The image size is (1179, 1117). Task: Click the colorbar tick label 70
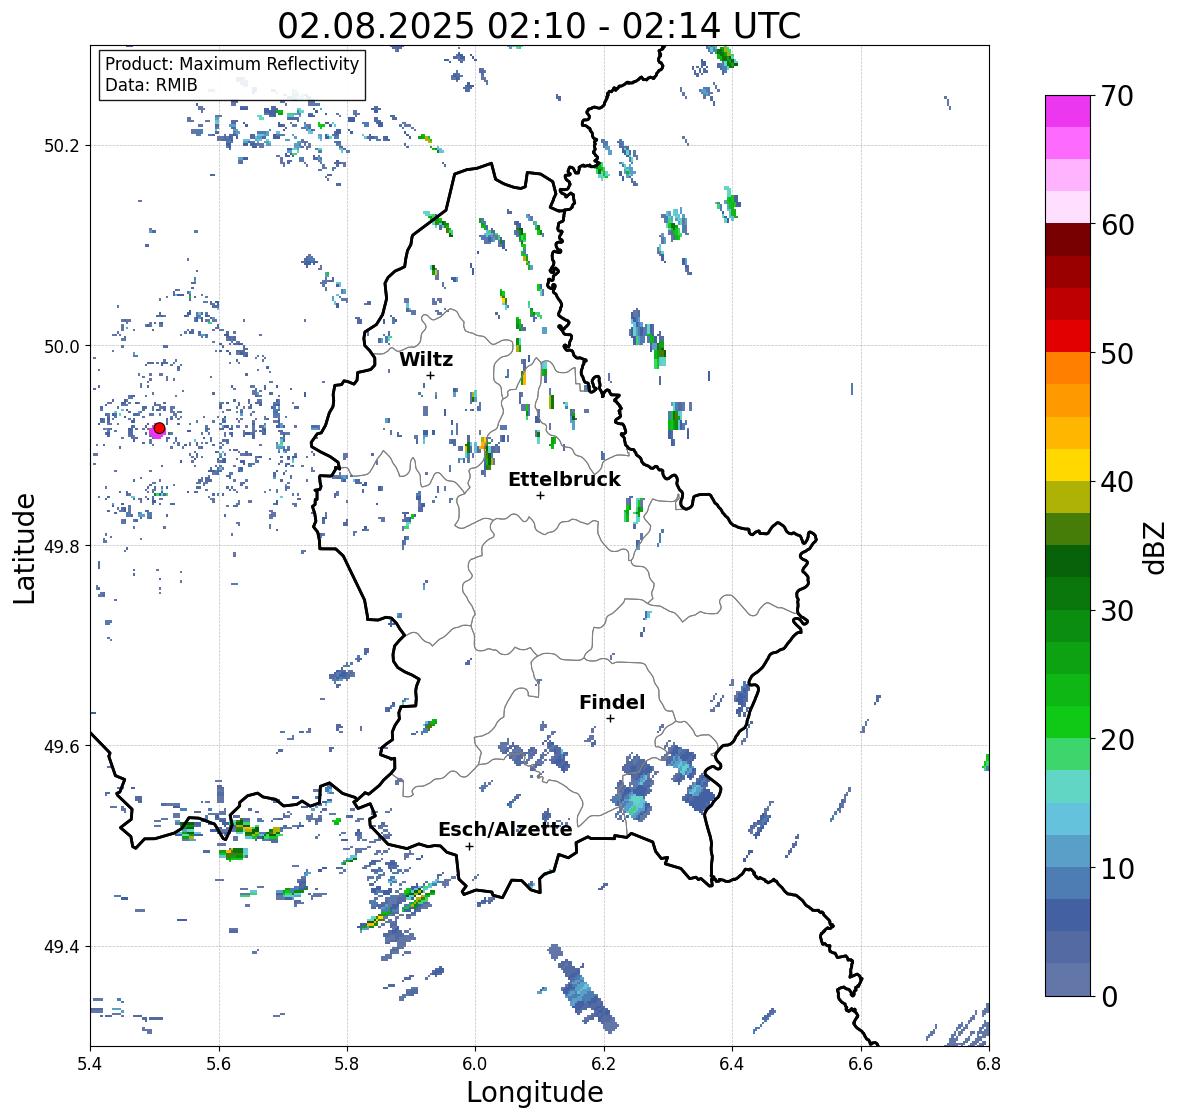point(1117,96)
